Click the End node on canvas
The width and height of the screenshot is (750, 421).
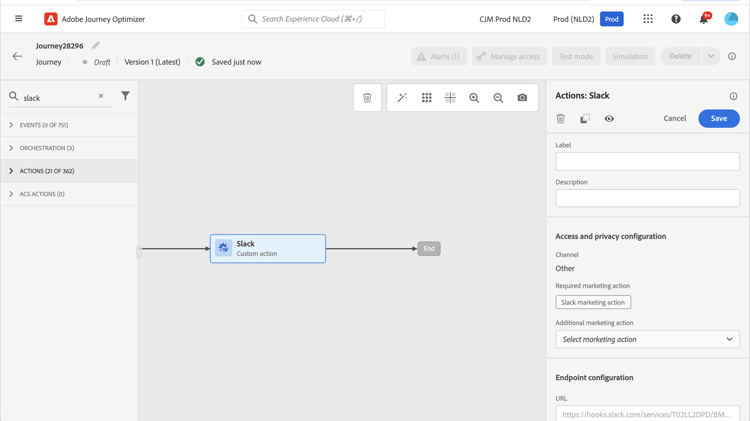(429, 248)
